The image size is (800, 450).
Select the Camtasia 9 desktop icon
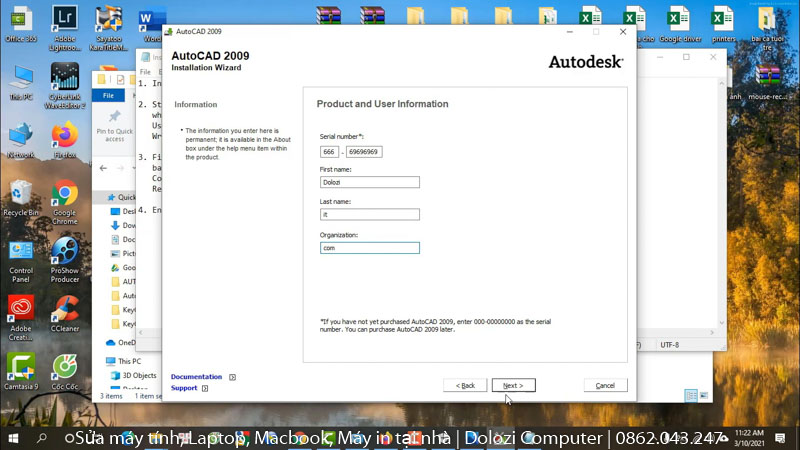pos(21,369)
